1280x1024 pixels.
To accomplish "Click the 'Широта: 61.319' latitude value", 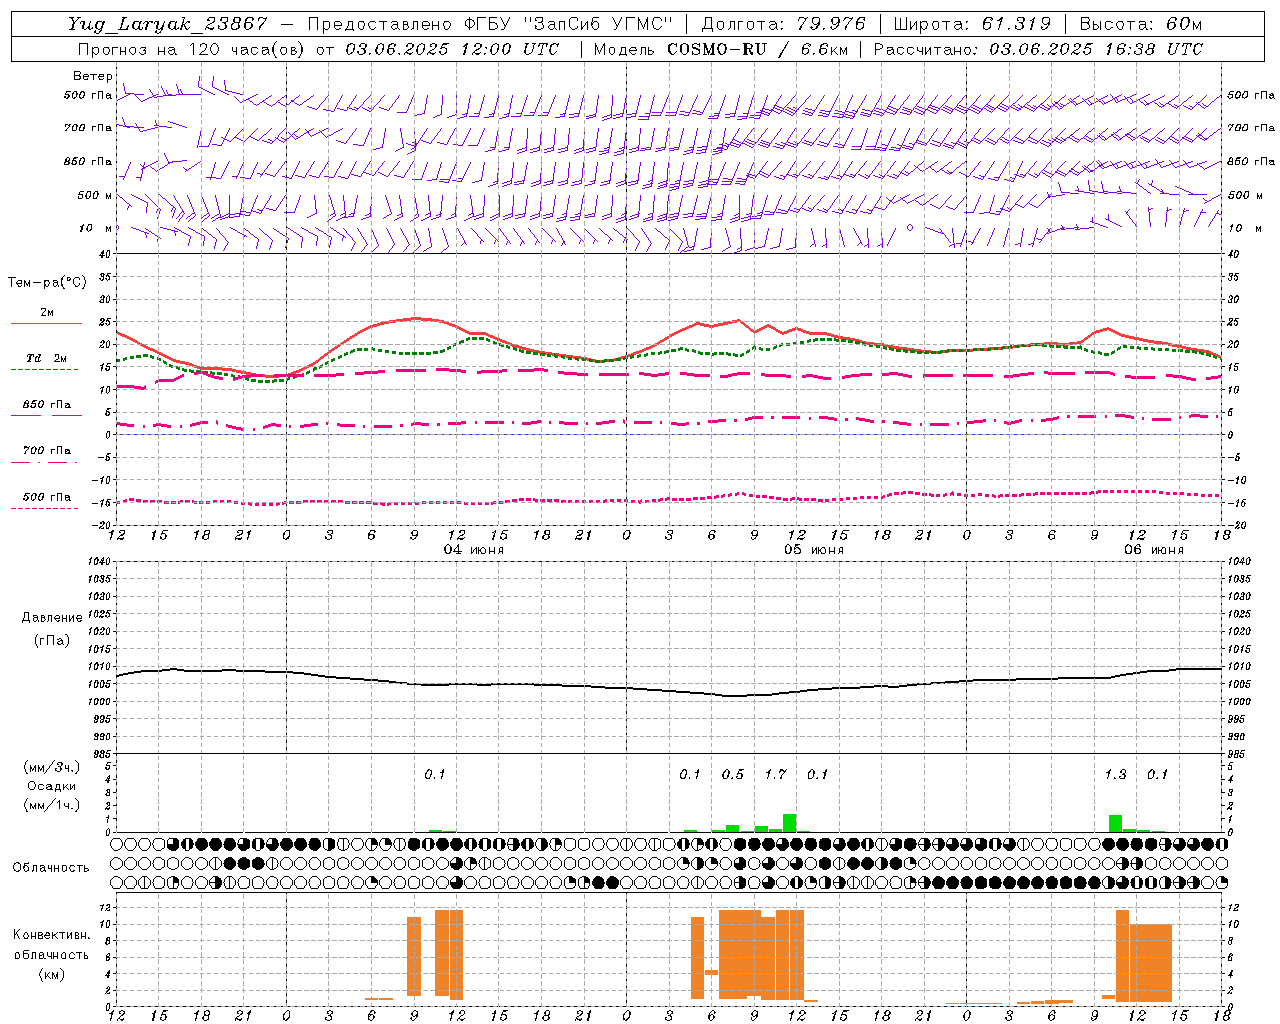I will tap(972, 24).
